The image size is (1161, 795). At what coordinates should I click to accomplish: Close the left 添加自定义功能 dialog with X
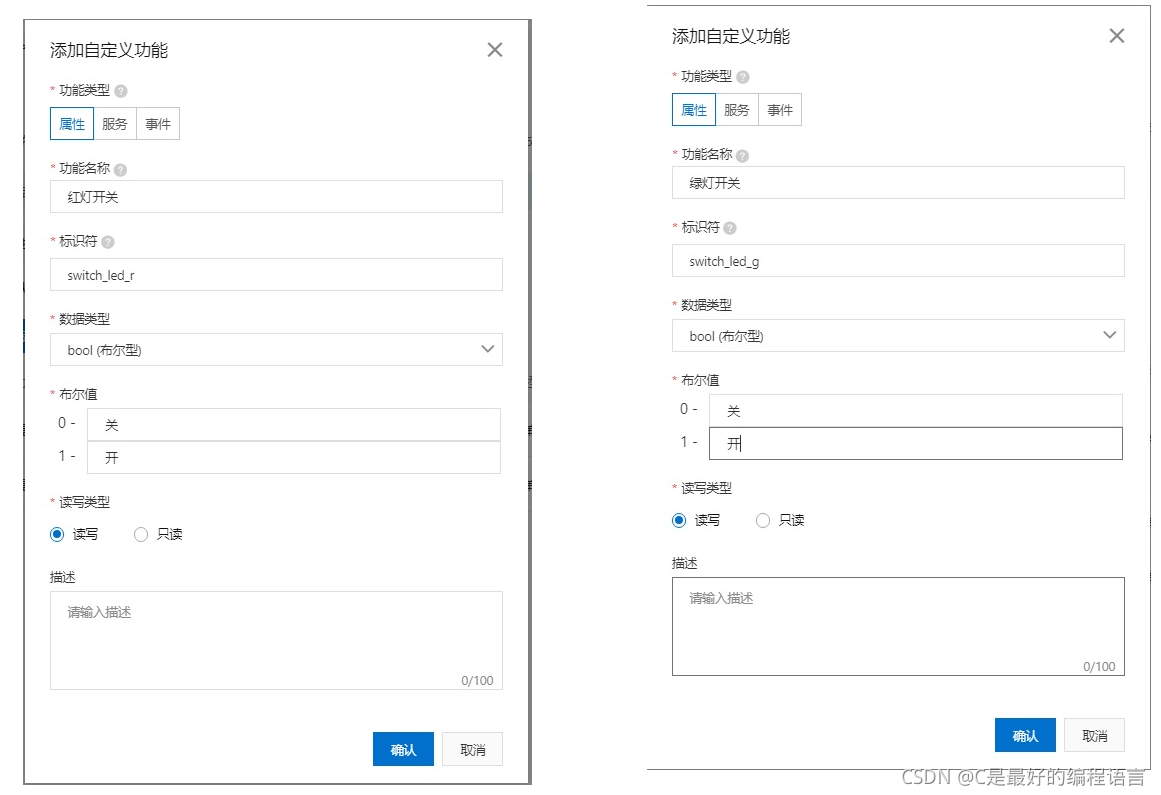(x=494, y=49)
